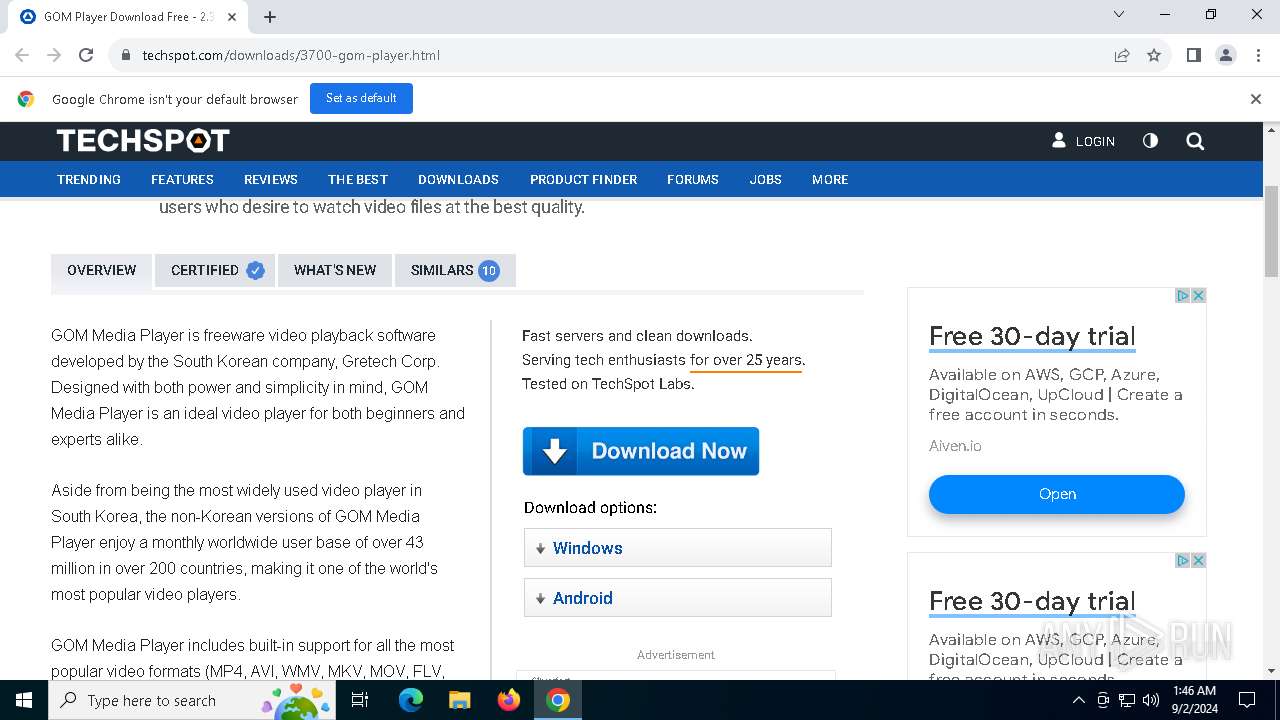Viewport: 1280px width, 720px height.
Task: Click the Type here to search box
Action: [x=192, y=700]
